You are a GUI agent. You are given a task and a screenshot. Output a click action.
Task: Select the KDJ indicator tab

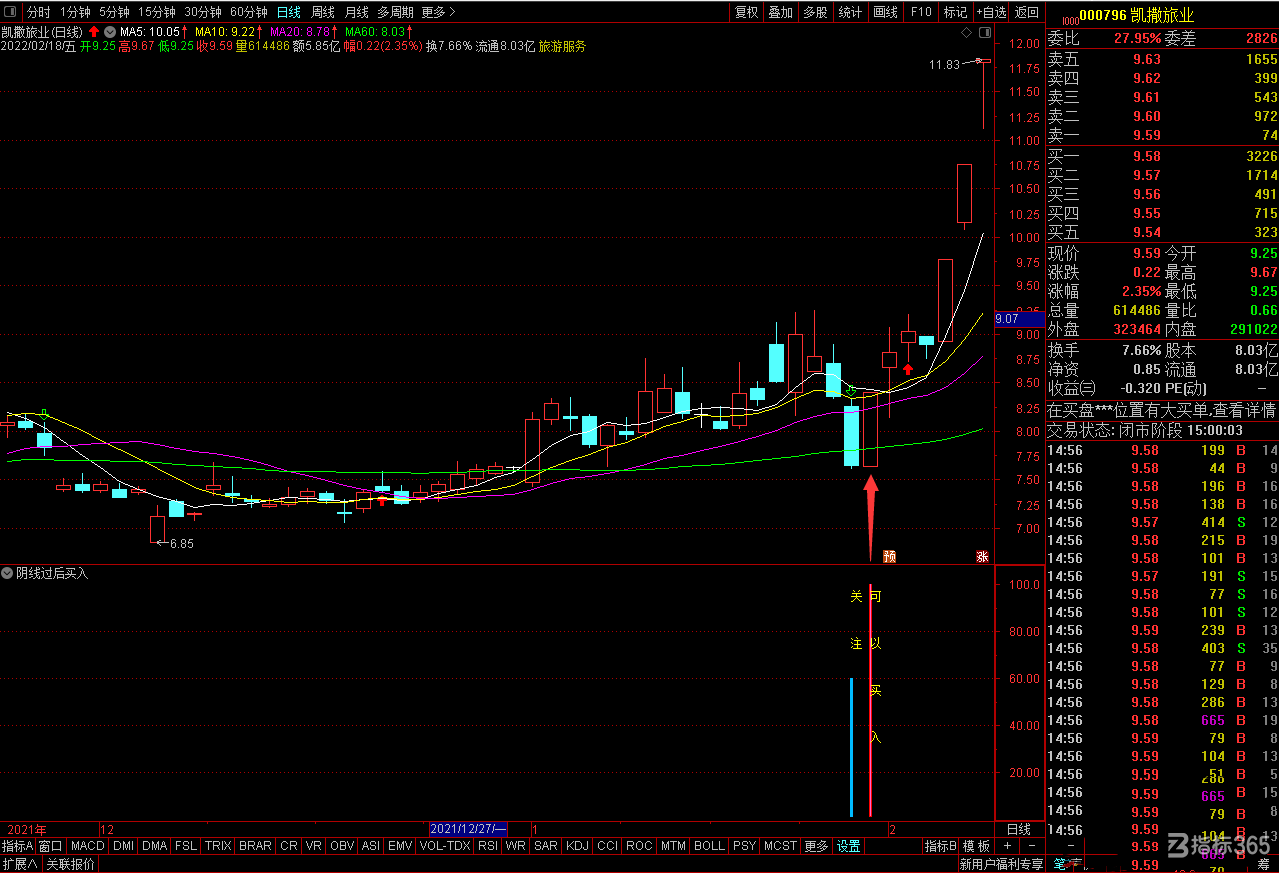click(577, 846)
